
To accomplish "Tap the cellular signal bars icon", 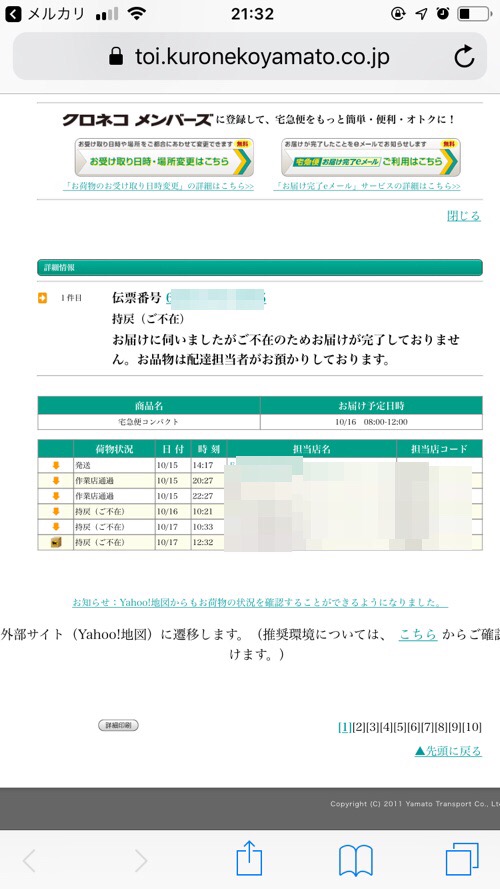I will 108,14.
